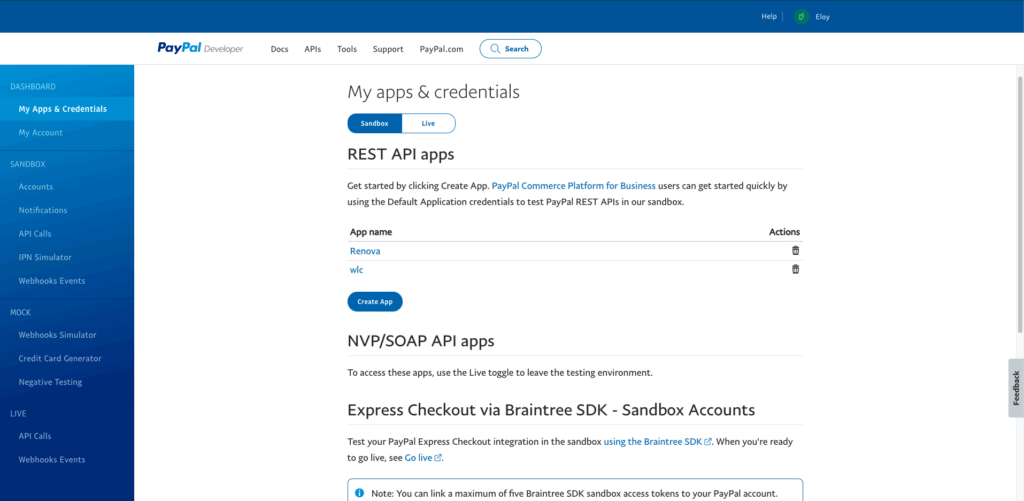Open the APIs menu

point(313,49)
